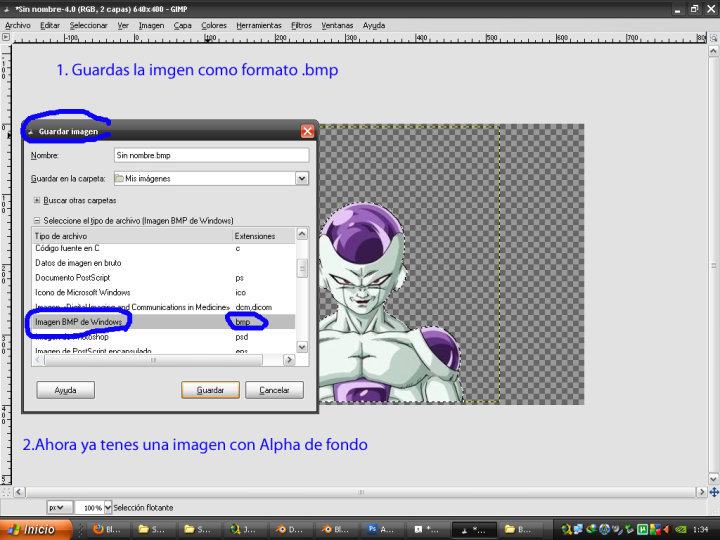Open the Archivo menu

(18, 25)
